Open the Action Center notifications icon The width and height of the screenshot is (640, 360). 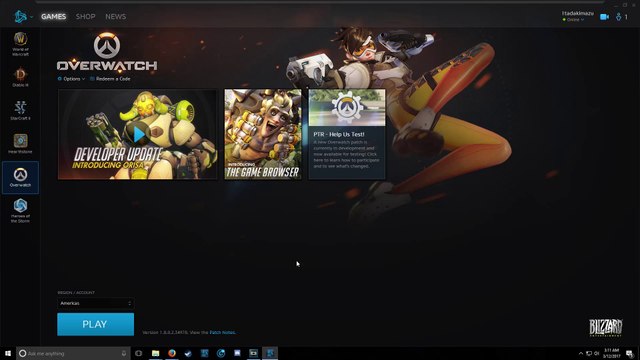point(630,353)
